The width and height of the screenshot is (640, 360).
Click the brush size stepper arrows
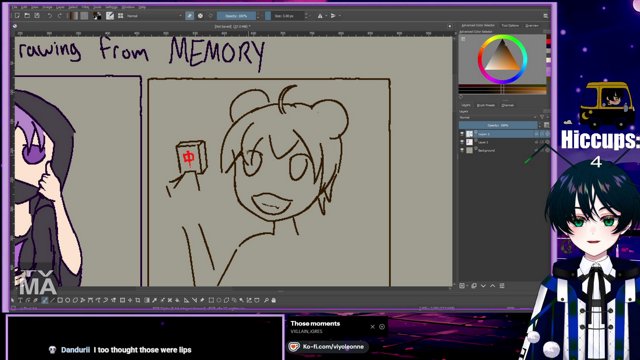coord(306,16)
